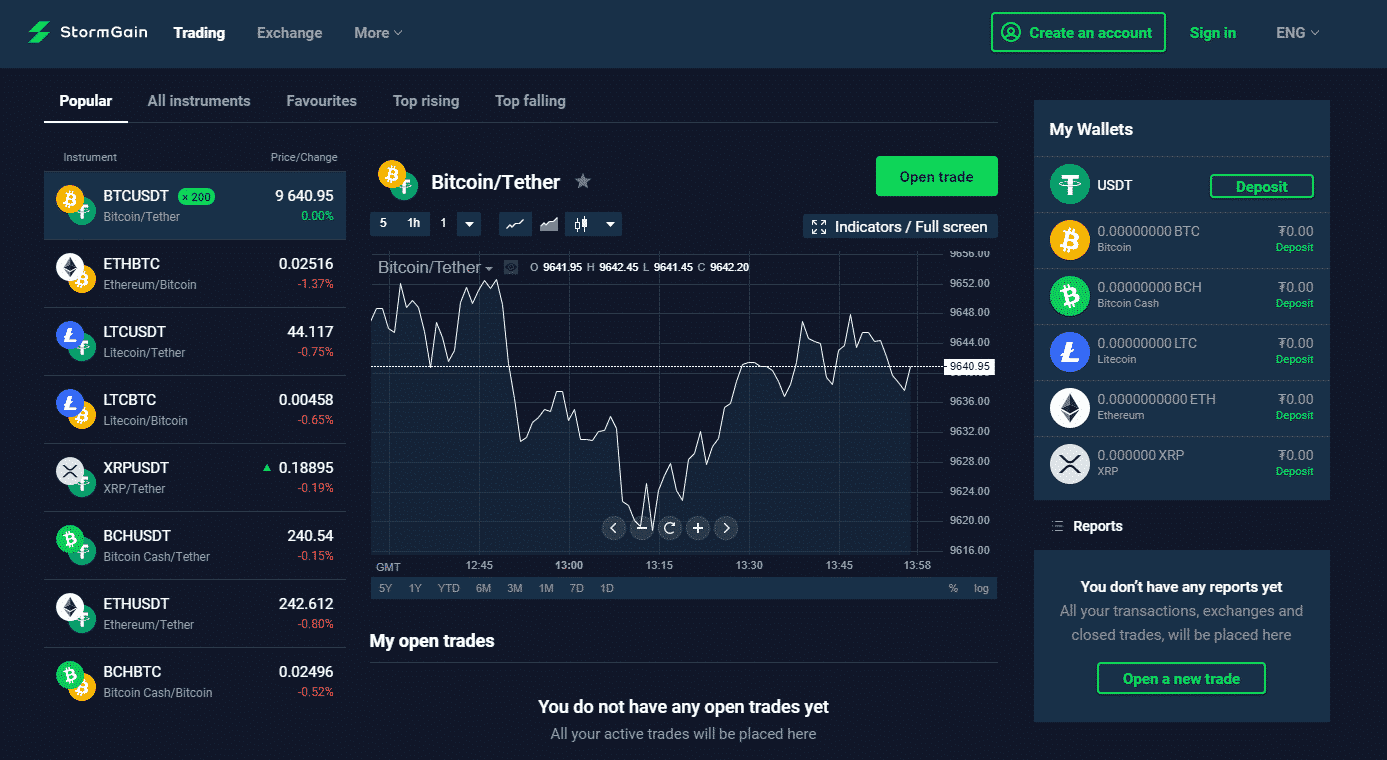
Task: Select the BCHBTC instrument row
Action: point(195,681)
